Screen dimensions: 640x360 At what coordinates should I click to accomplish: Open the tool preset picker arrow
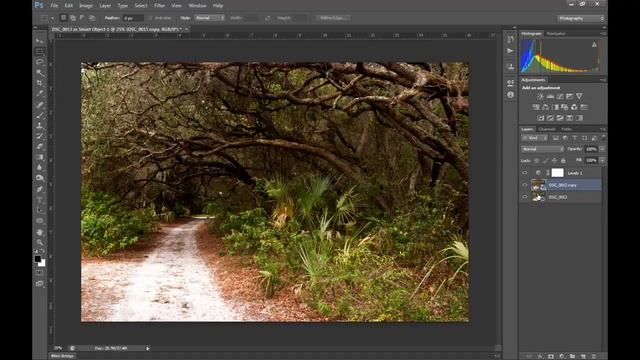tap(52, 18)
